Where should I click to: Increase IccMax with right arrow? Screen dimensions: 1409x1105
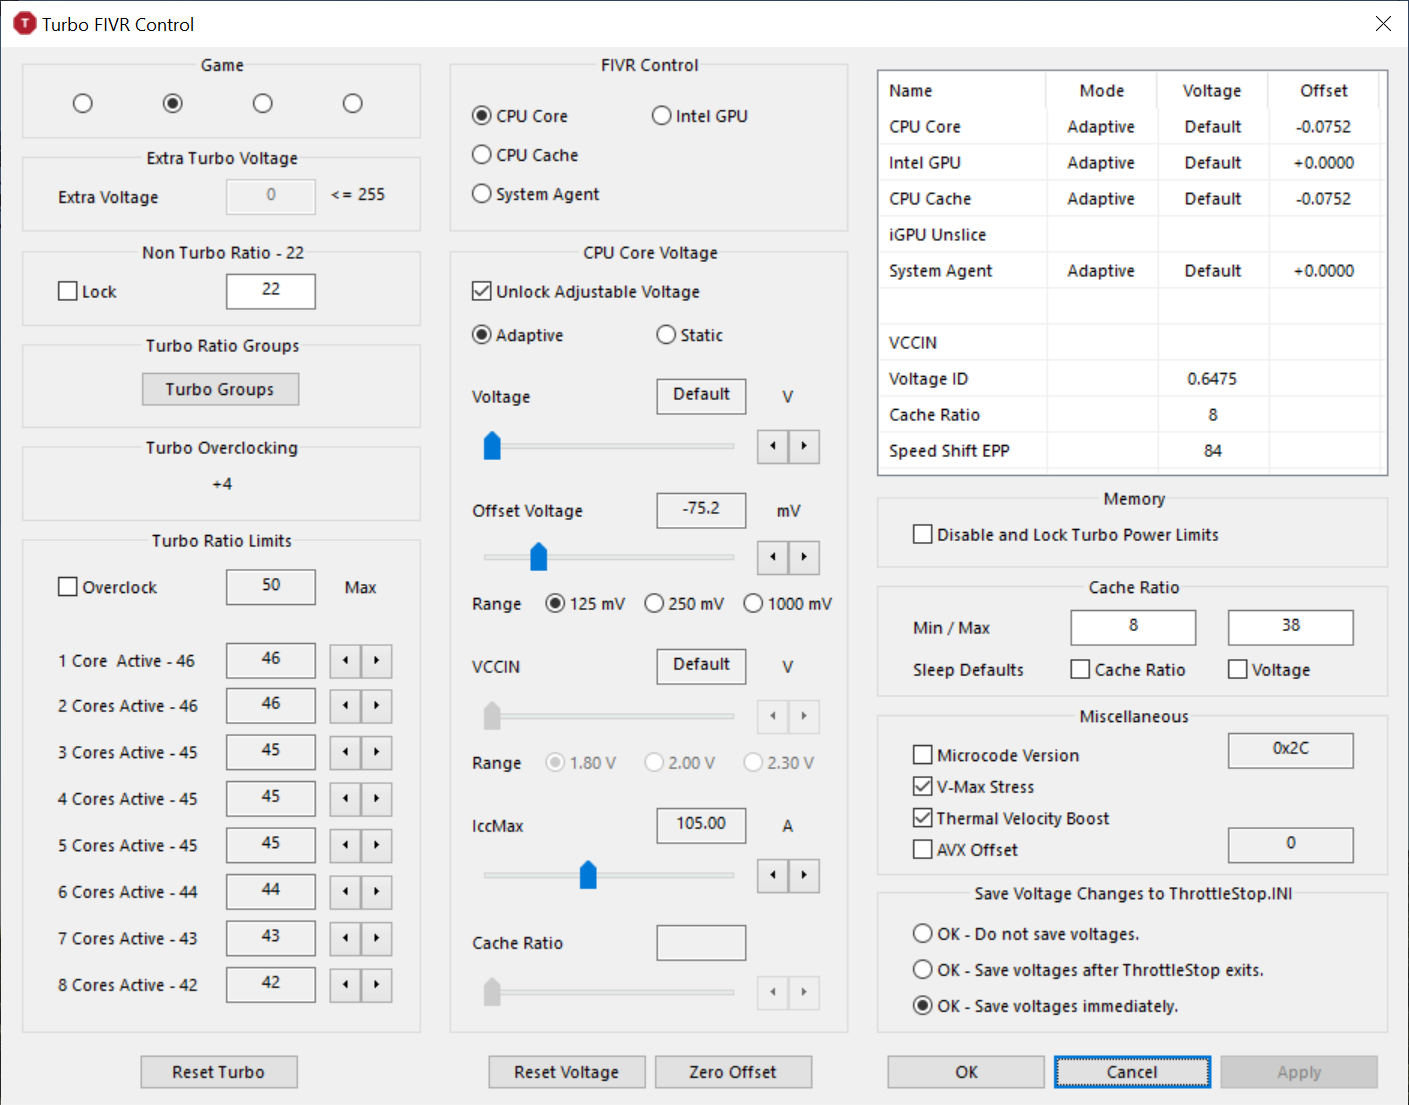tap(804, 876)
